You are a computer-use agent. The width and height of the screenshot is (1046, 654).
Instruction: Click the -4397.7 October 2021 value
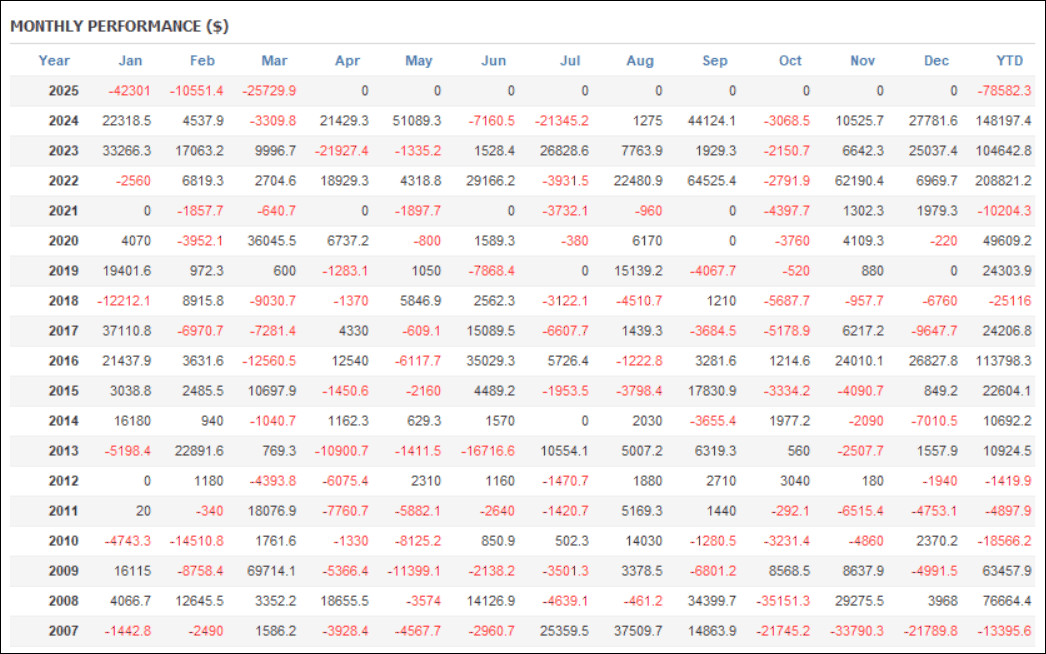[x=787, y=211]
